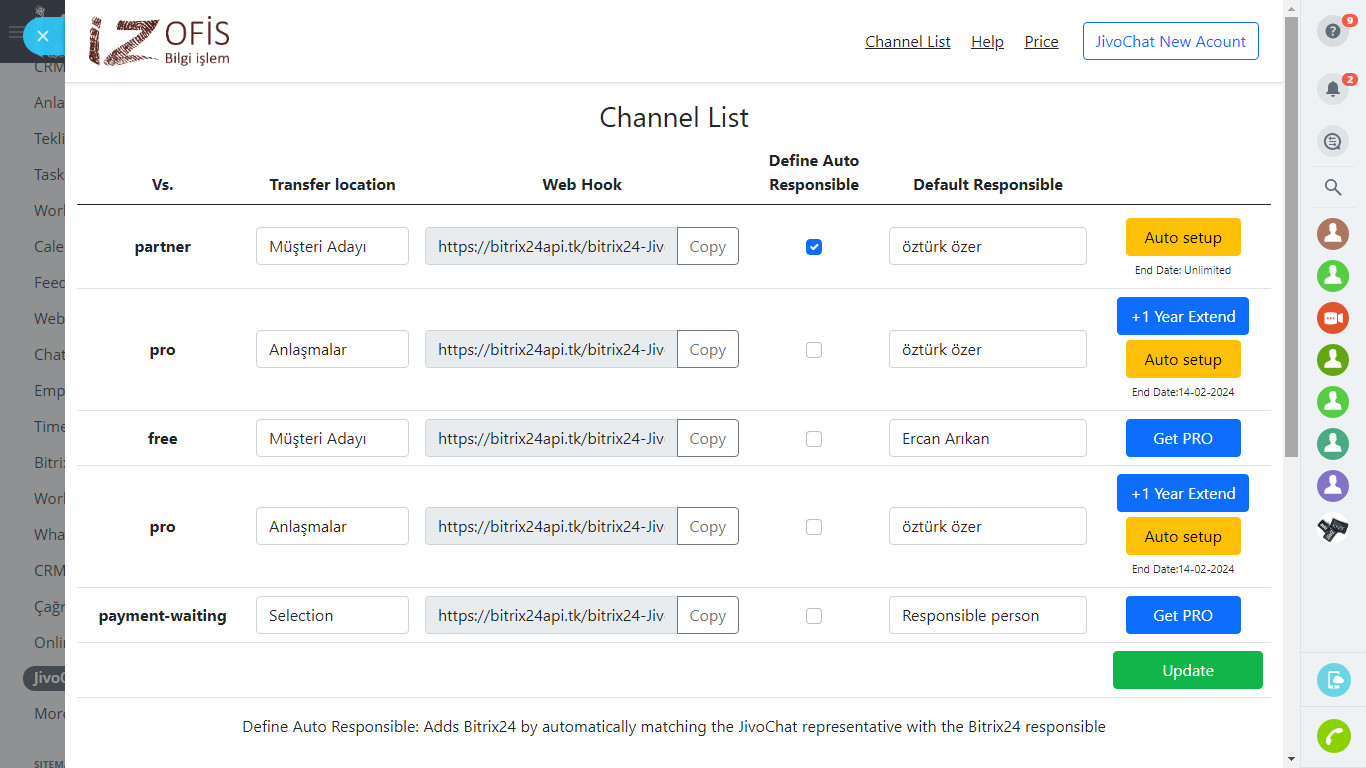This screenshot has height=768, width=1366.
Task: Click the red video camera icon
Action: [1332, 318]
